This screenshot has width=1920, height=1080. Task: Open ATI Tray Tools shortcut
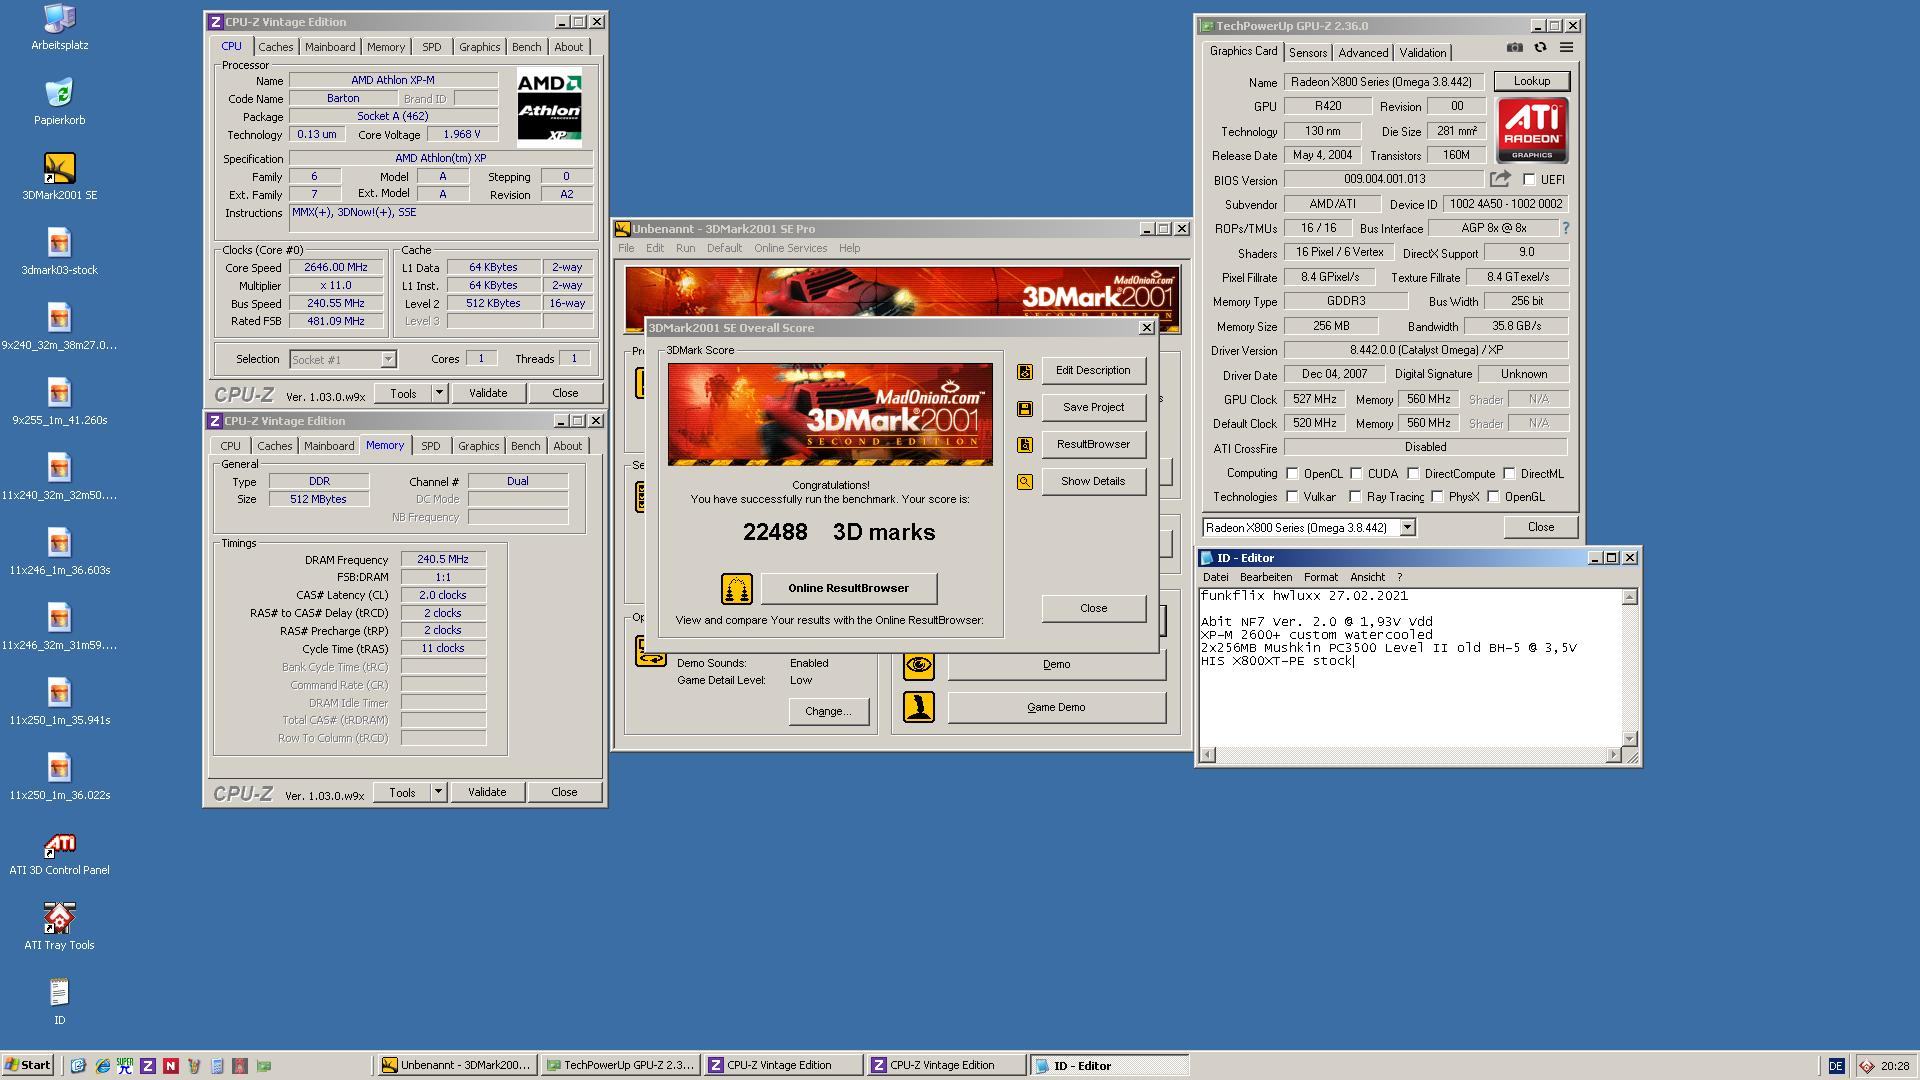59,926
